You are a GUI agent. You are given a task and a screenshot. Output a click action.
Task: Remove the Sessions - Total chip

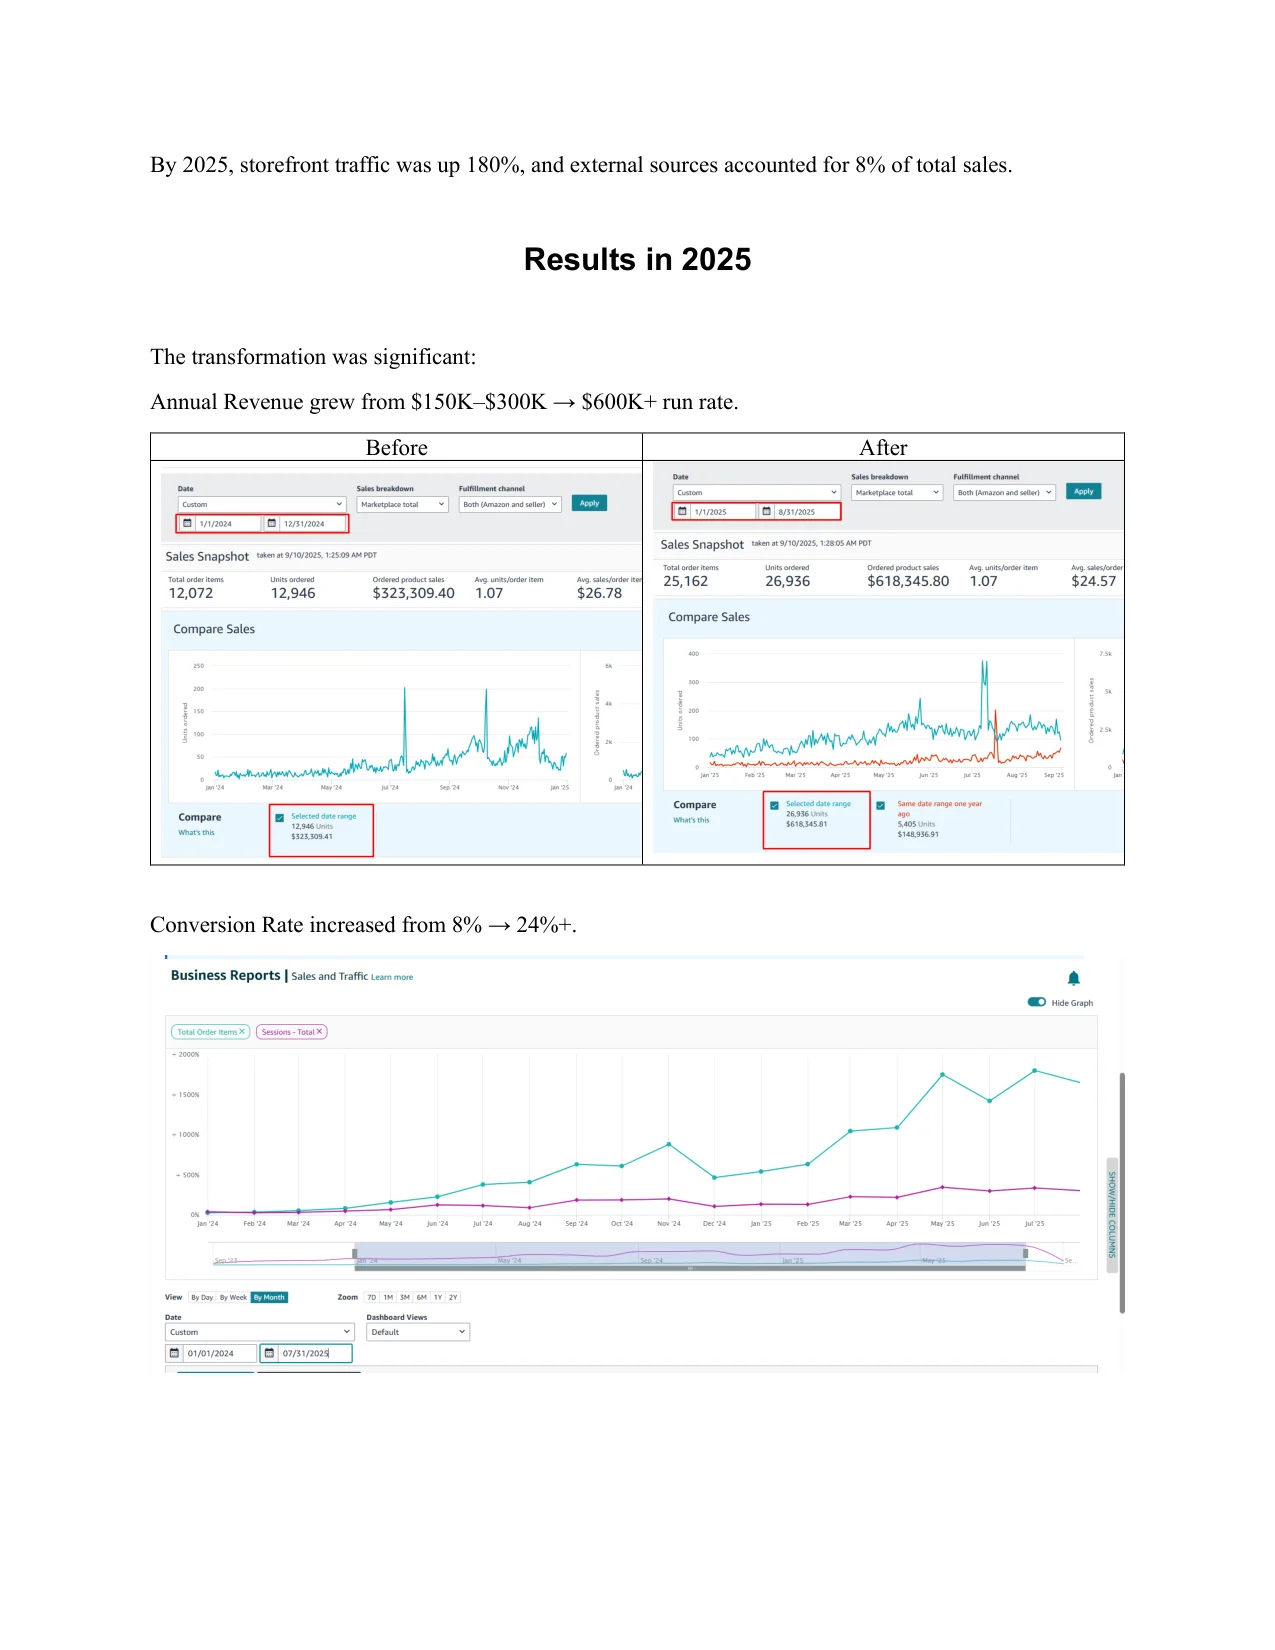(320, 1032)
